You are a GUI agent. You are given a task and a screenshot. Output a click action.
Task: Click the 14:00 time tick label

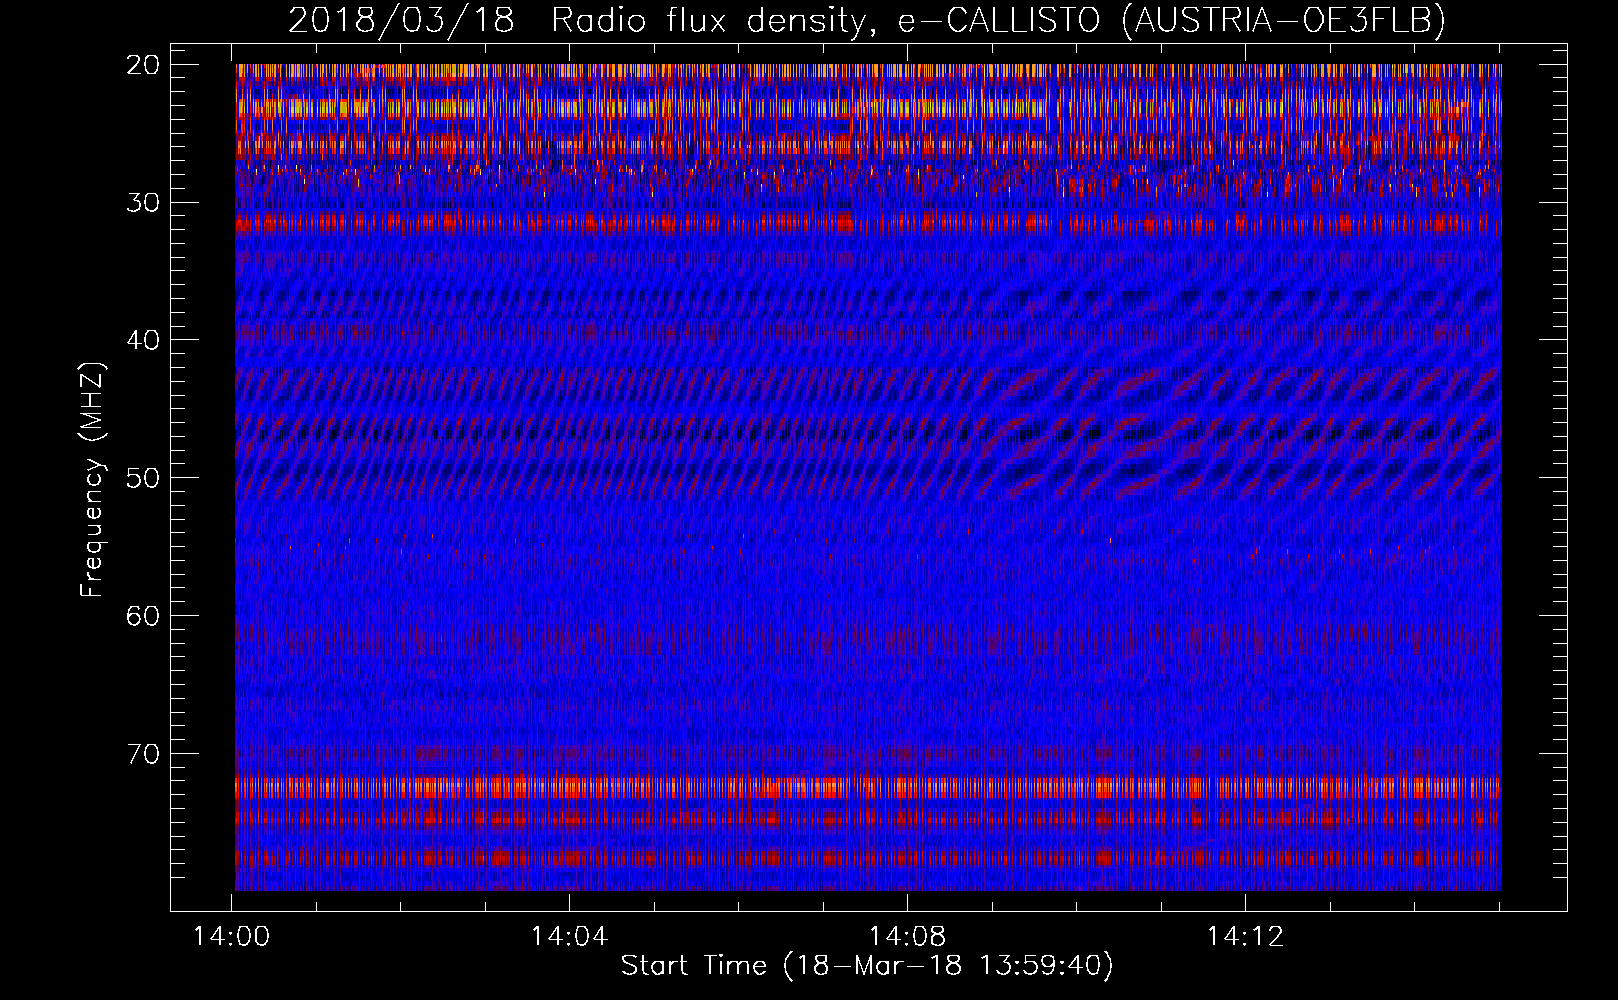pyautogui.click(x=232, y=937)
